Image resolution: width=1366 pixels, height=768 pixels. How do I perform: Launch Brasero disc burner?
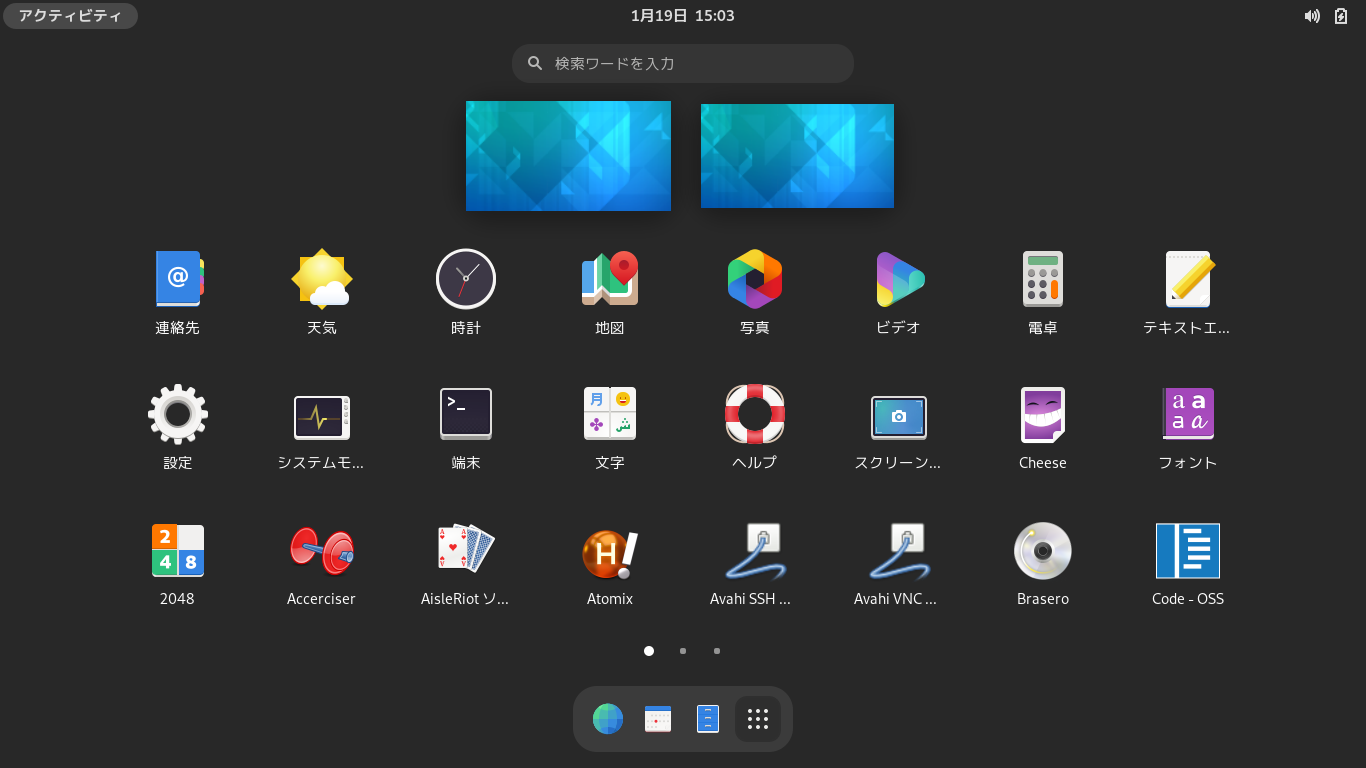coord(1043,550)
